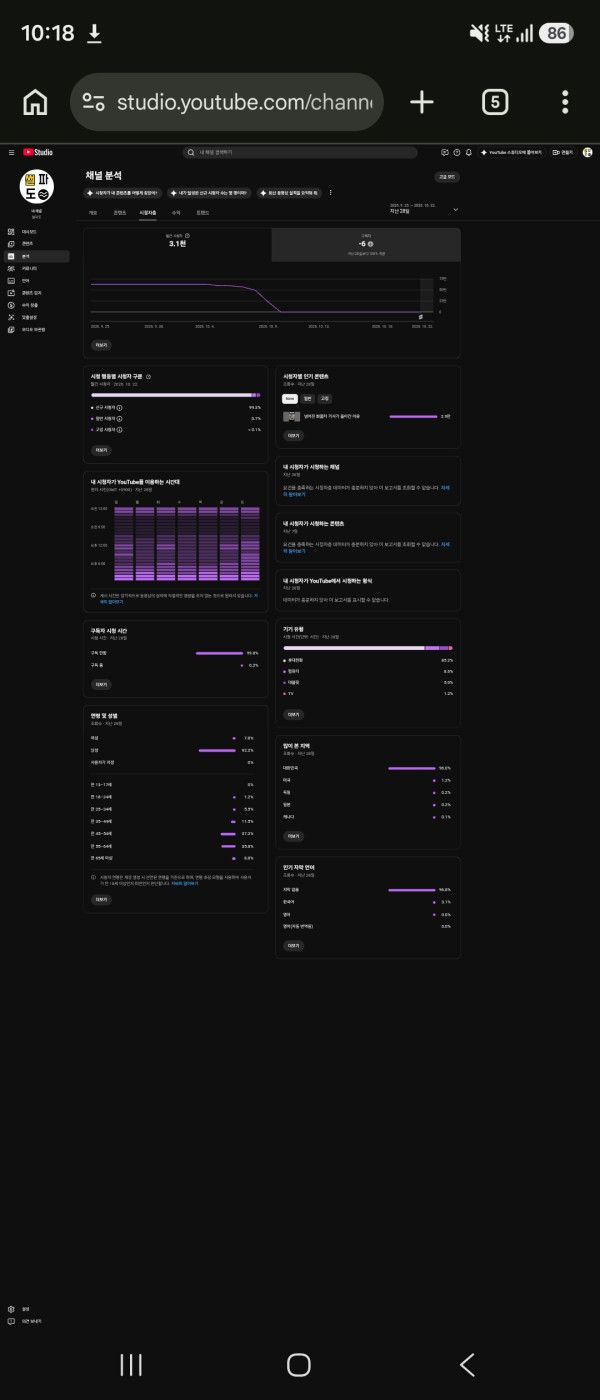Select the 구독자 -6 metric tab
Image resolution: width=600 pixels, height=1400 pixels.
pos(366,245)
